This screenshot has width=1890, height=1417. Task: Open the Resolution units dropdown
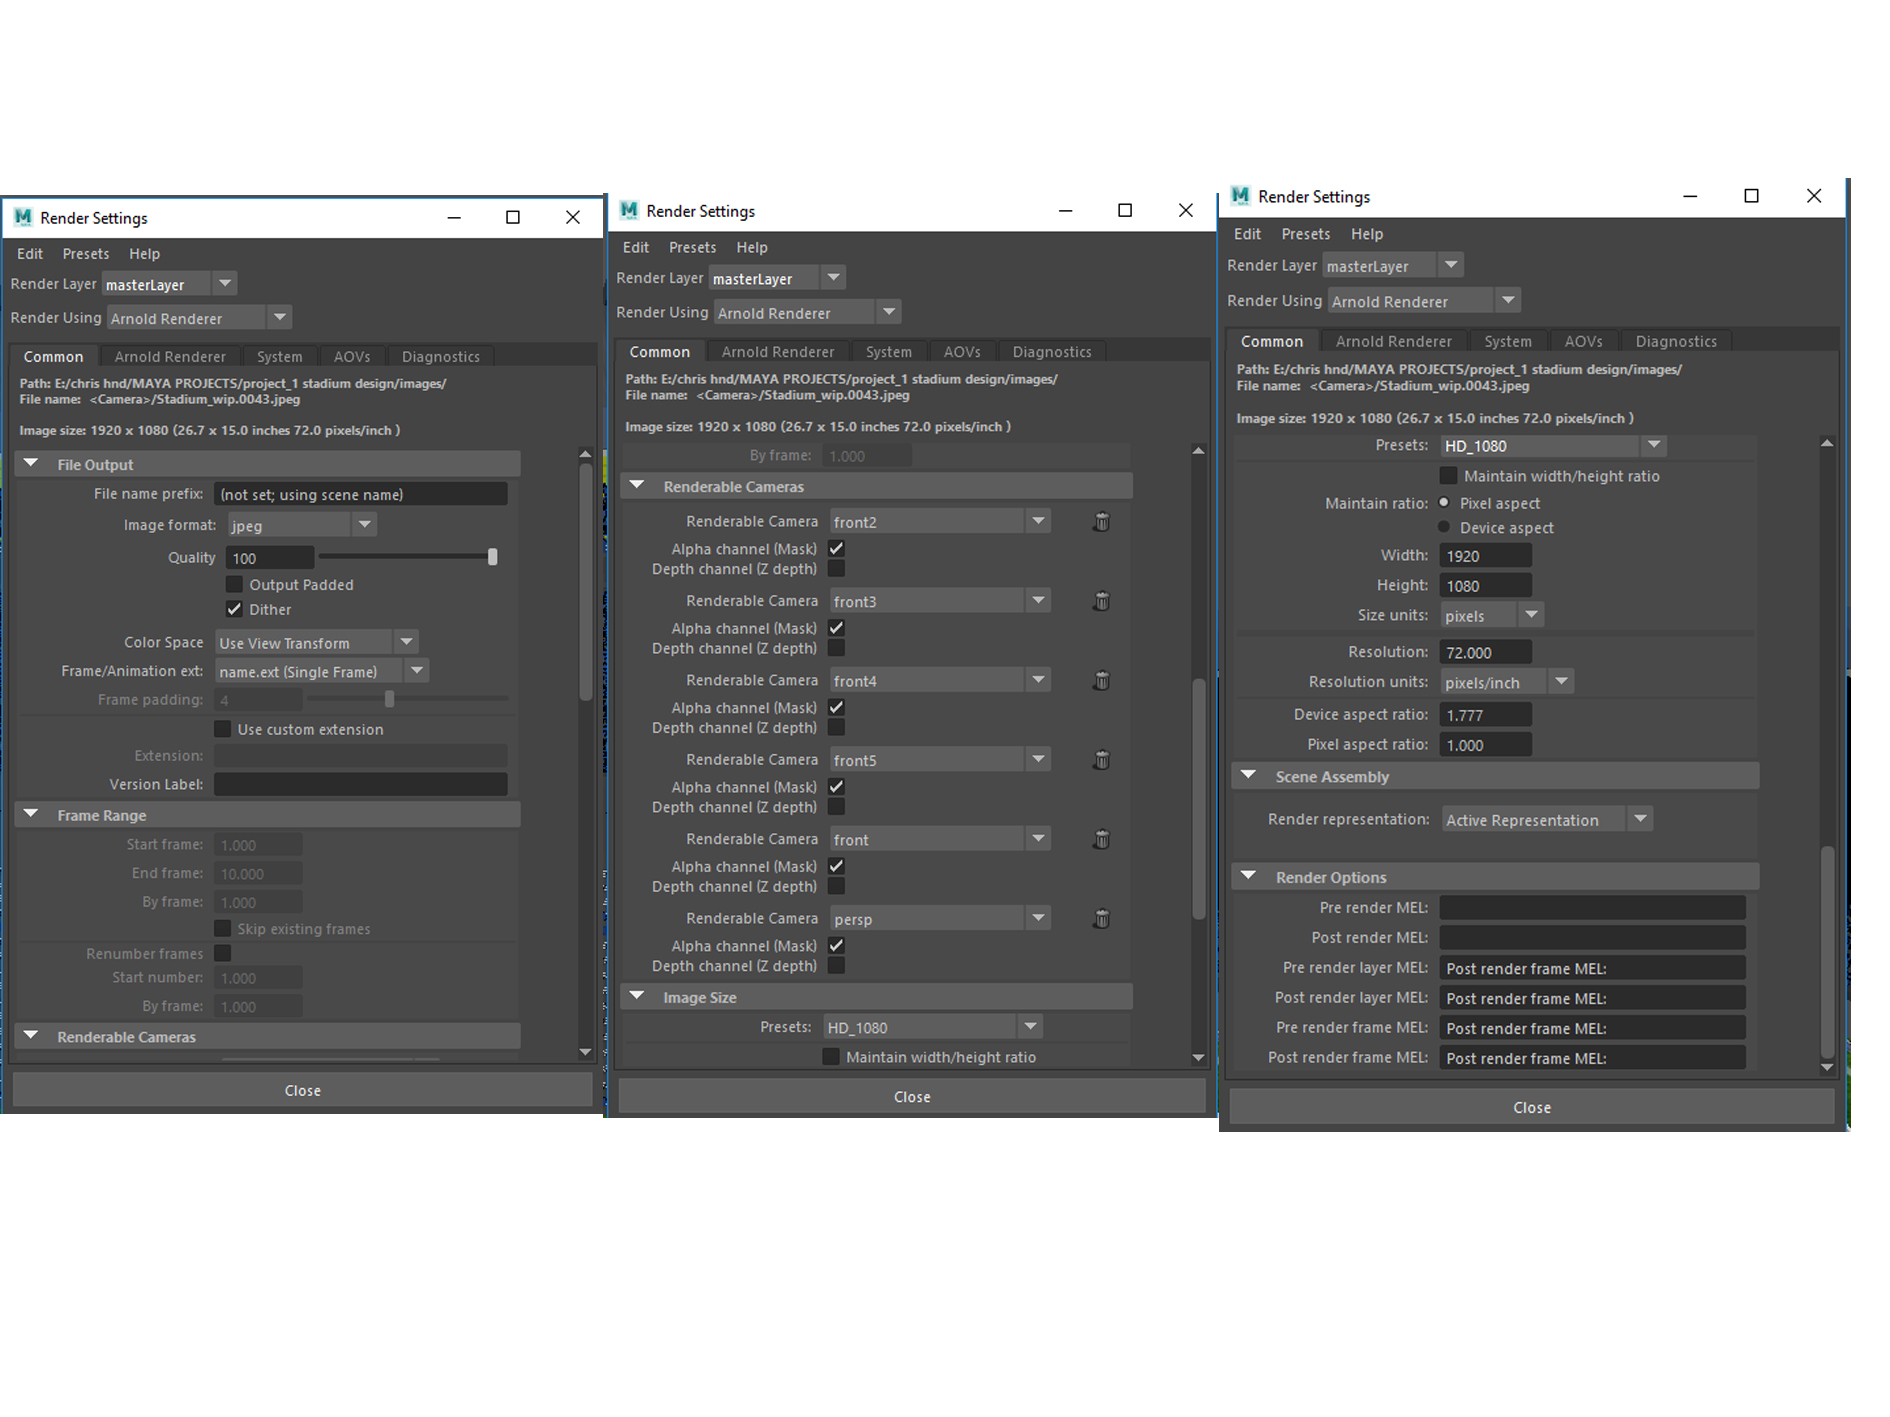[1507, 682]
